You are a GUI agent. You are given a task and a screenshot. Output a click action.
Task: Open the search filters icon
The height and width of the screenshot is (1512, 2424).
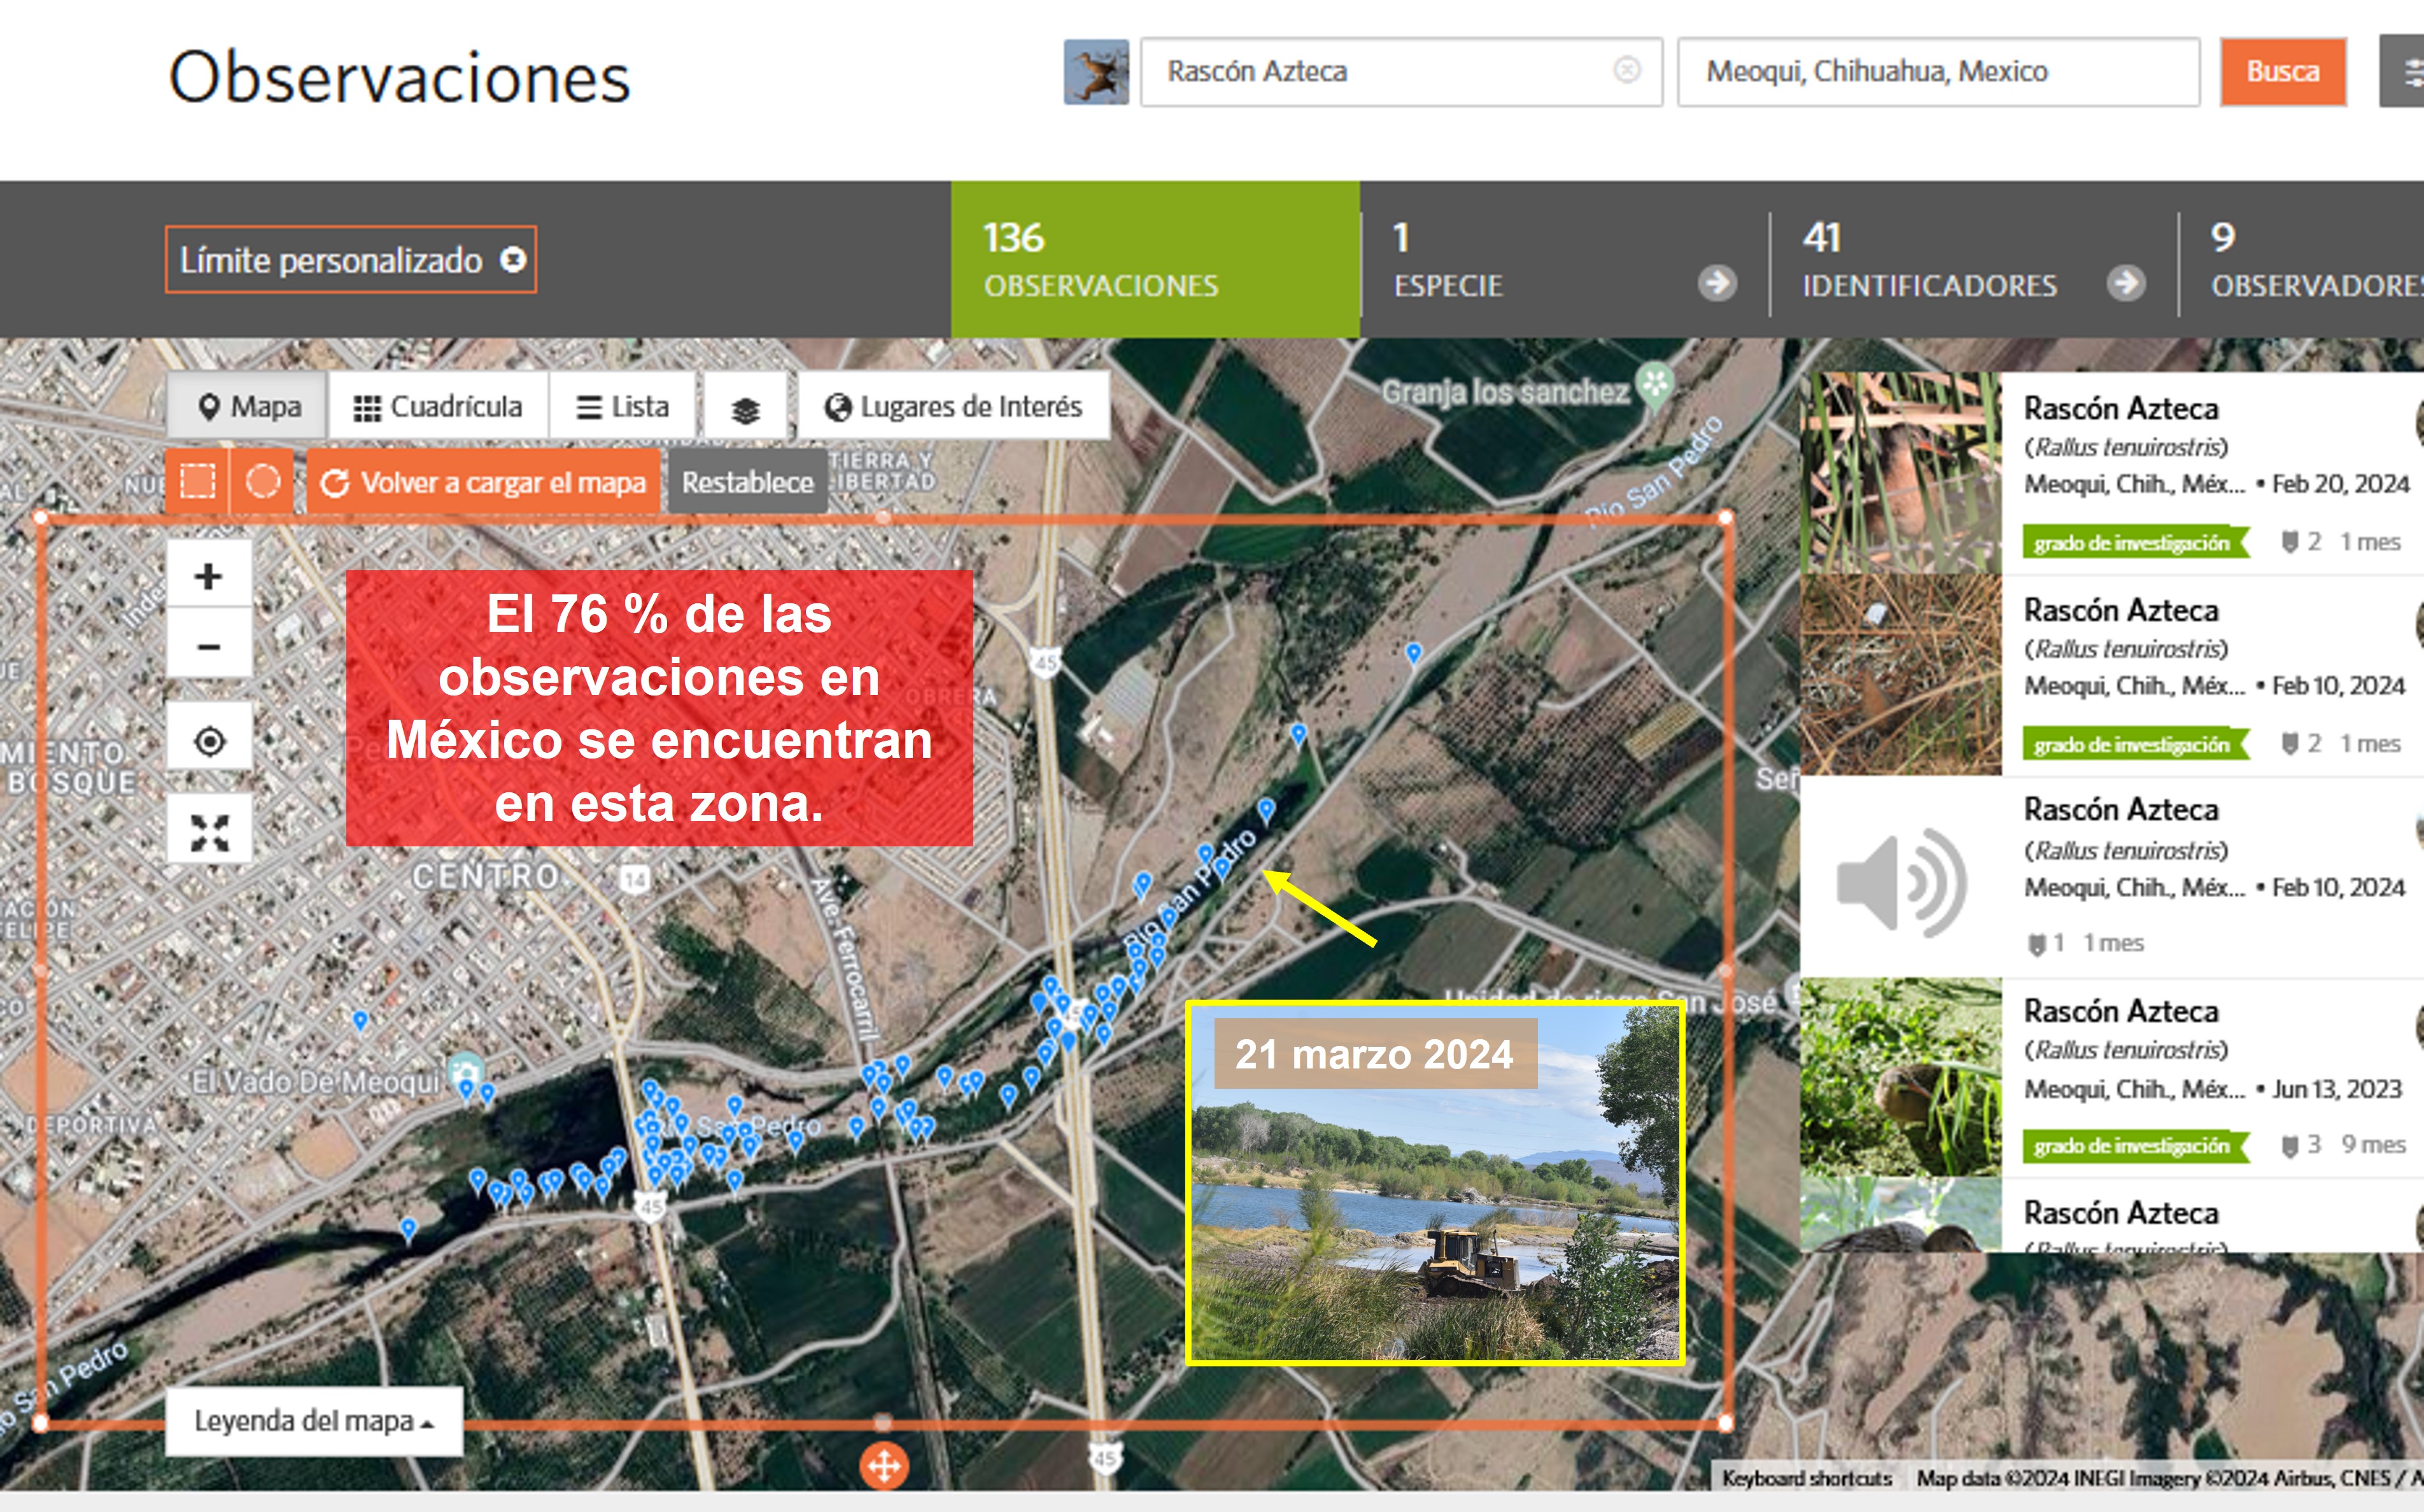(2408, 72)
